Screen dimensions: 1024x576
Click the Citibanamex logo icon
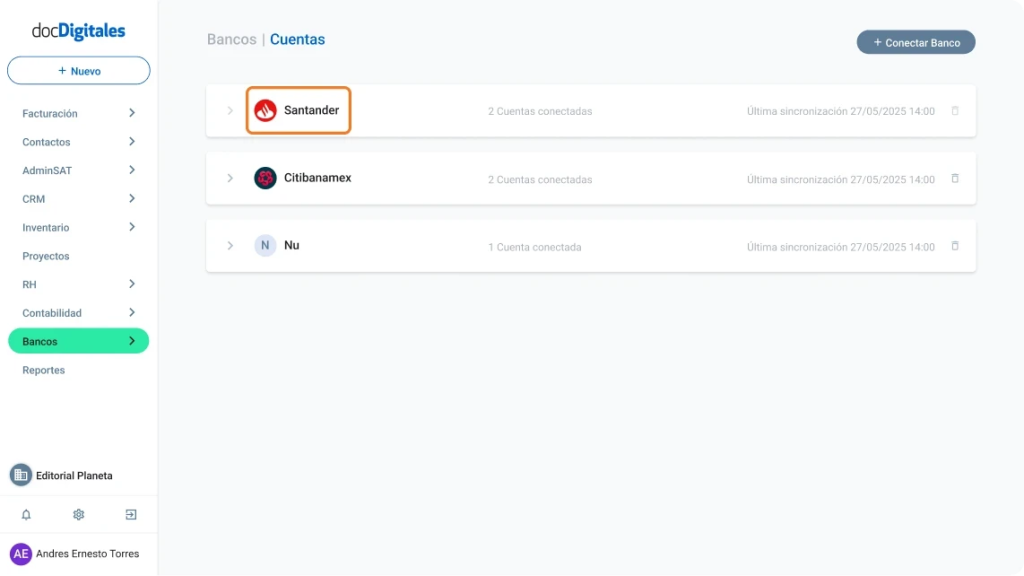(x=265, y=178)
